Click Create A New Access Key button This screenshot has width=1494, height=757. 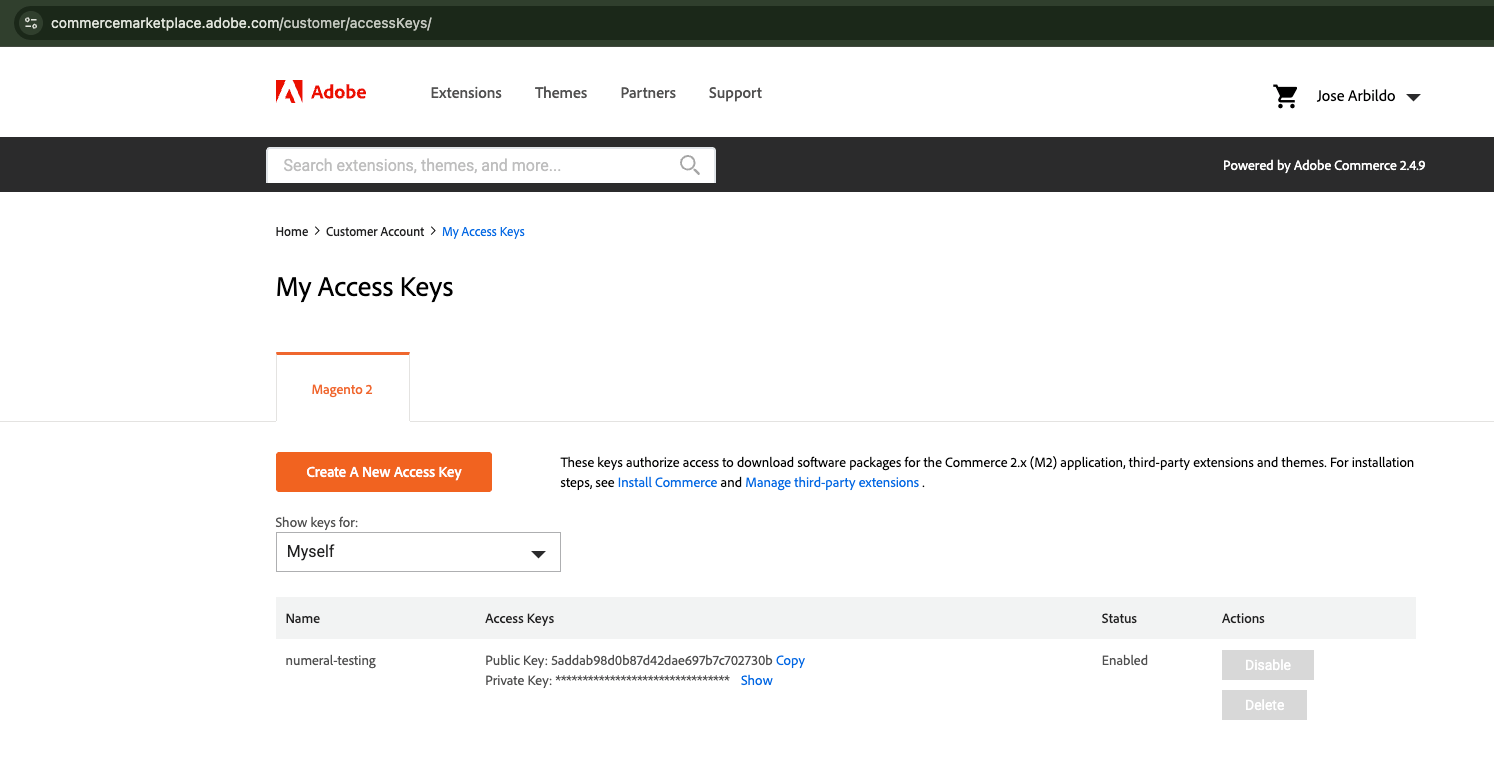384,472
